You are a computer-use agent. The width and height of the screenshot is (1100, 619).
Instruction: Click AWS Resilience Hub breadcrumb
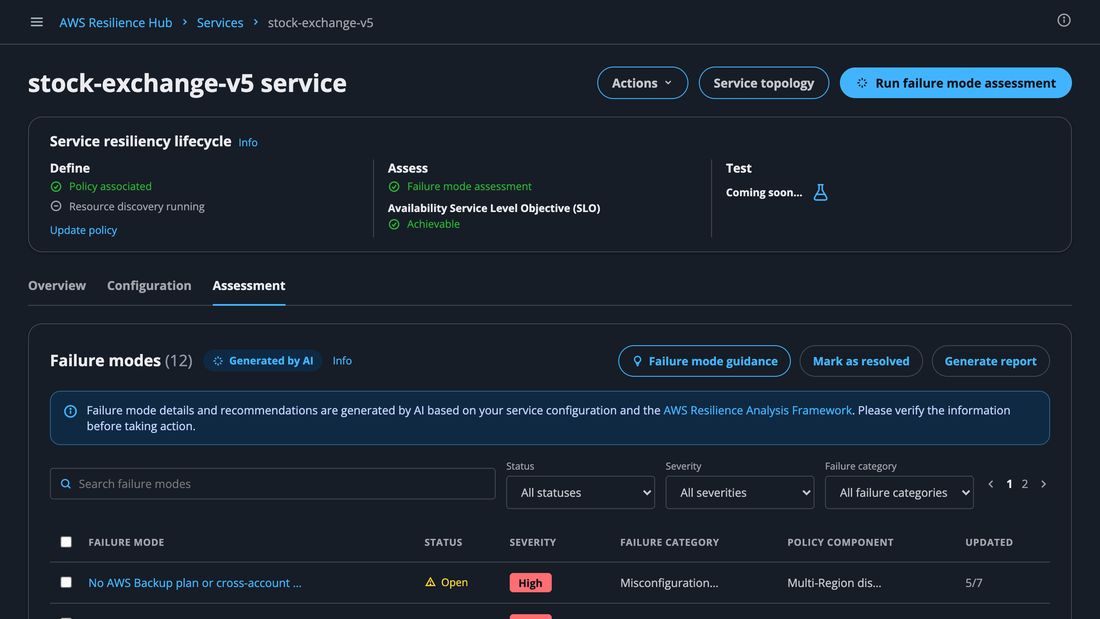click(x=116, y=22)
